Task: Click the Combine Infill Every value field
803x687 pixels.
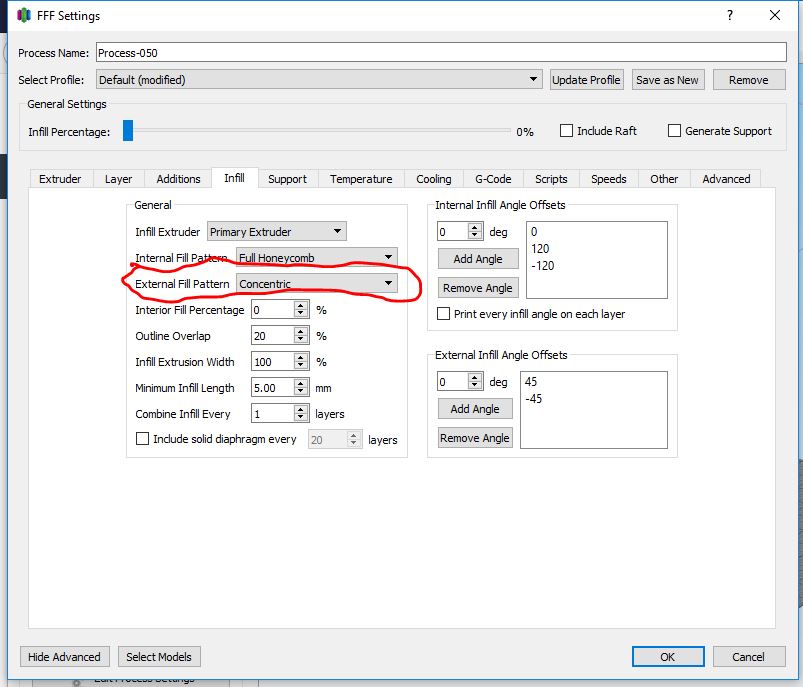Action: 272,413
